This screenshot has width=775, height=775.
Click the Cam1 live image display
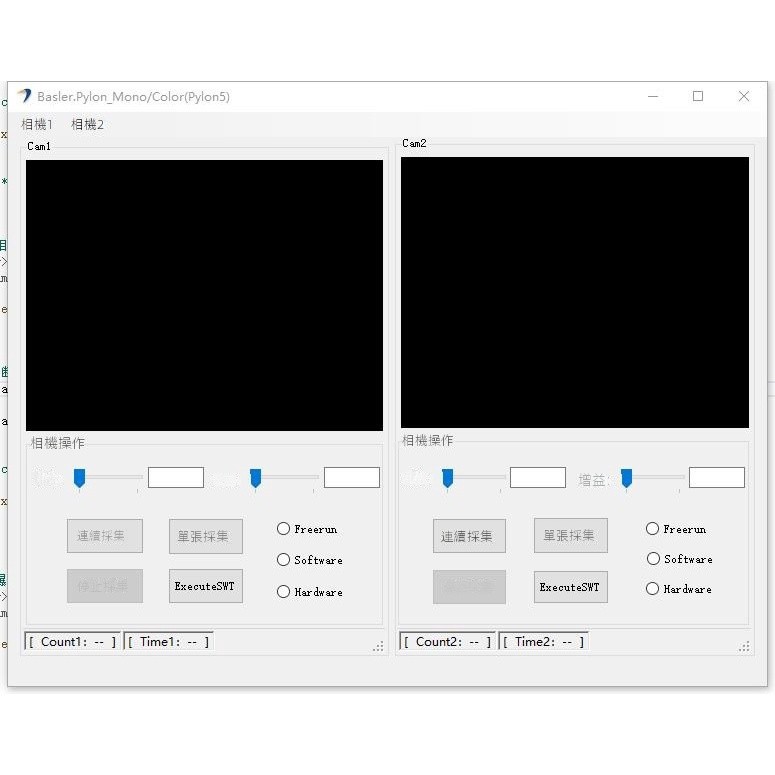point(204,295)
